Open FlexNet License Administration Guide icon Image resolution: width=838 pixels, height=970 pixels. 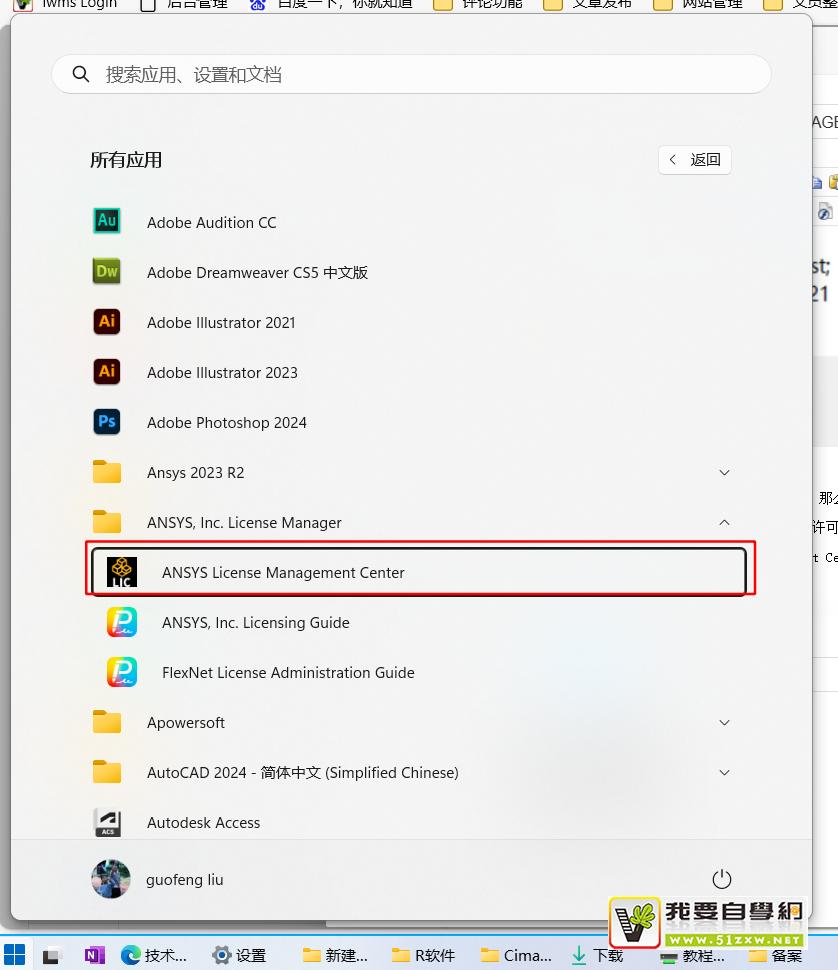tap(122, 672)
